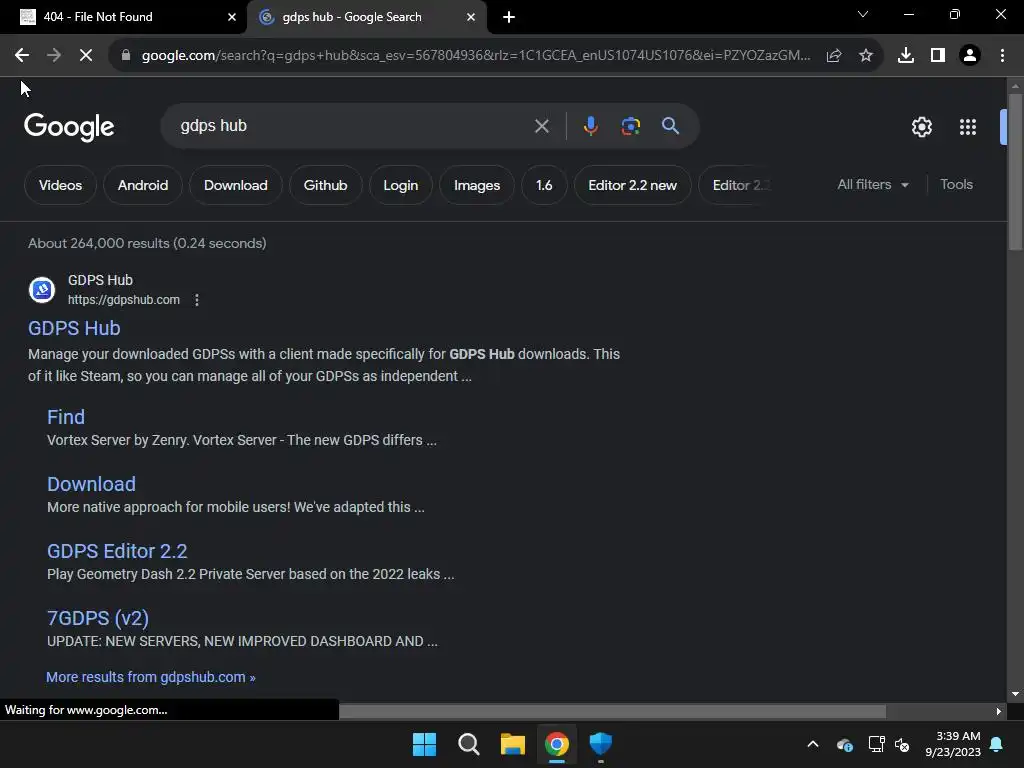Open Chrome profile avatar menu

tap(970, 56)
